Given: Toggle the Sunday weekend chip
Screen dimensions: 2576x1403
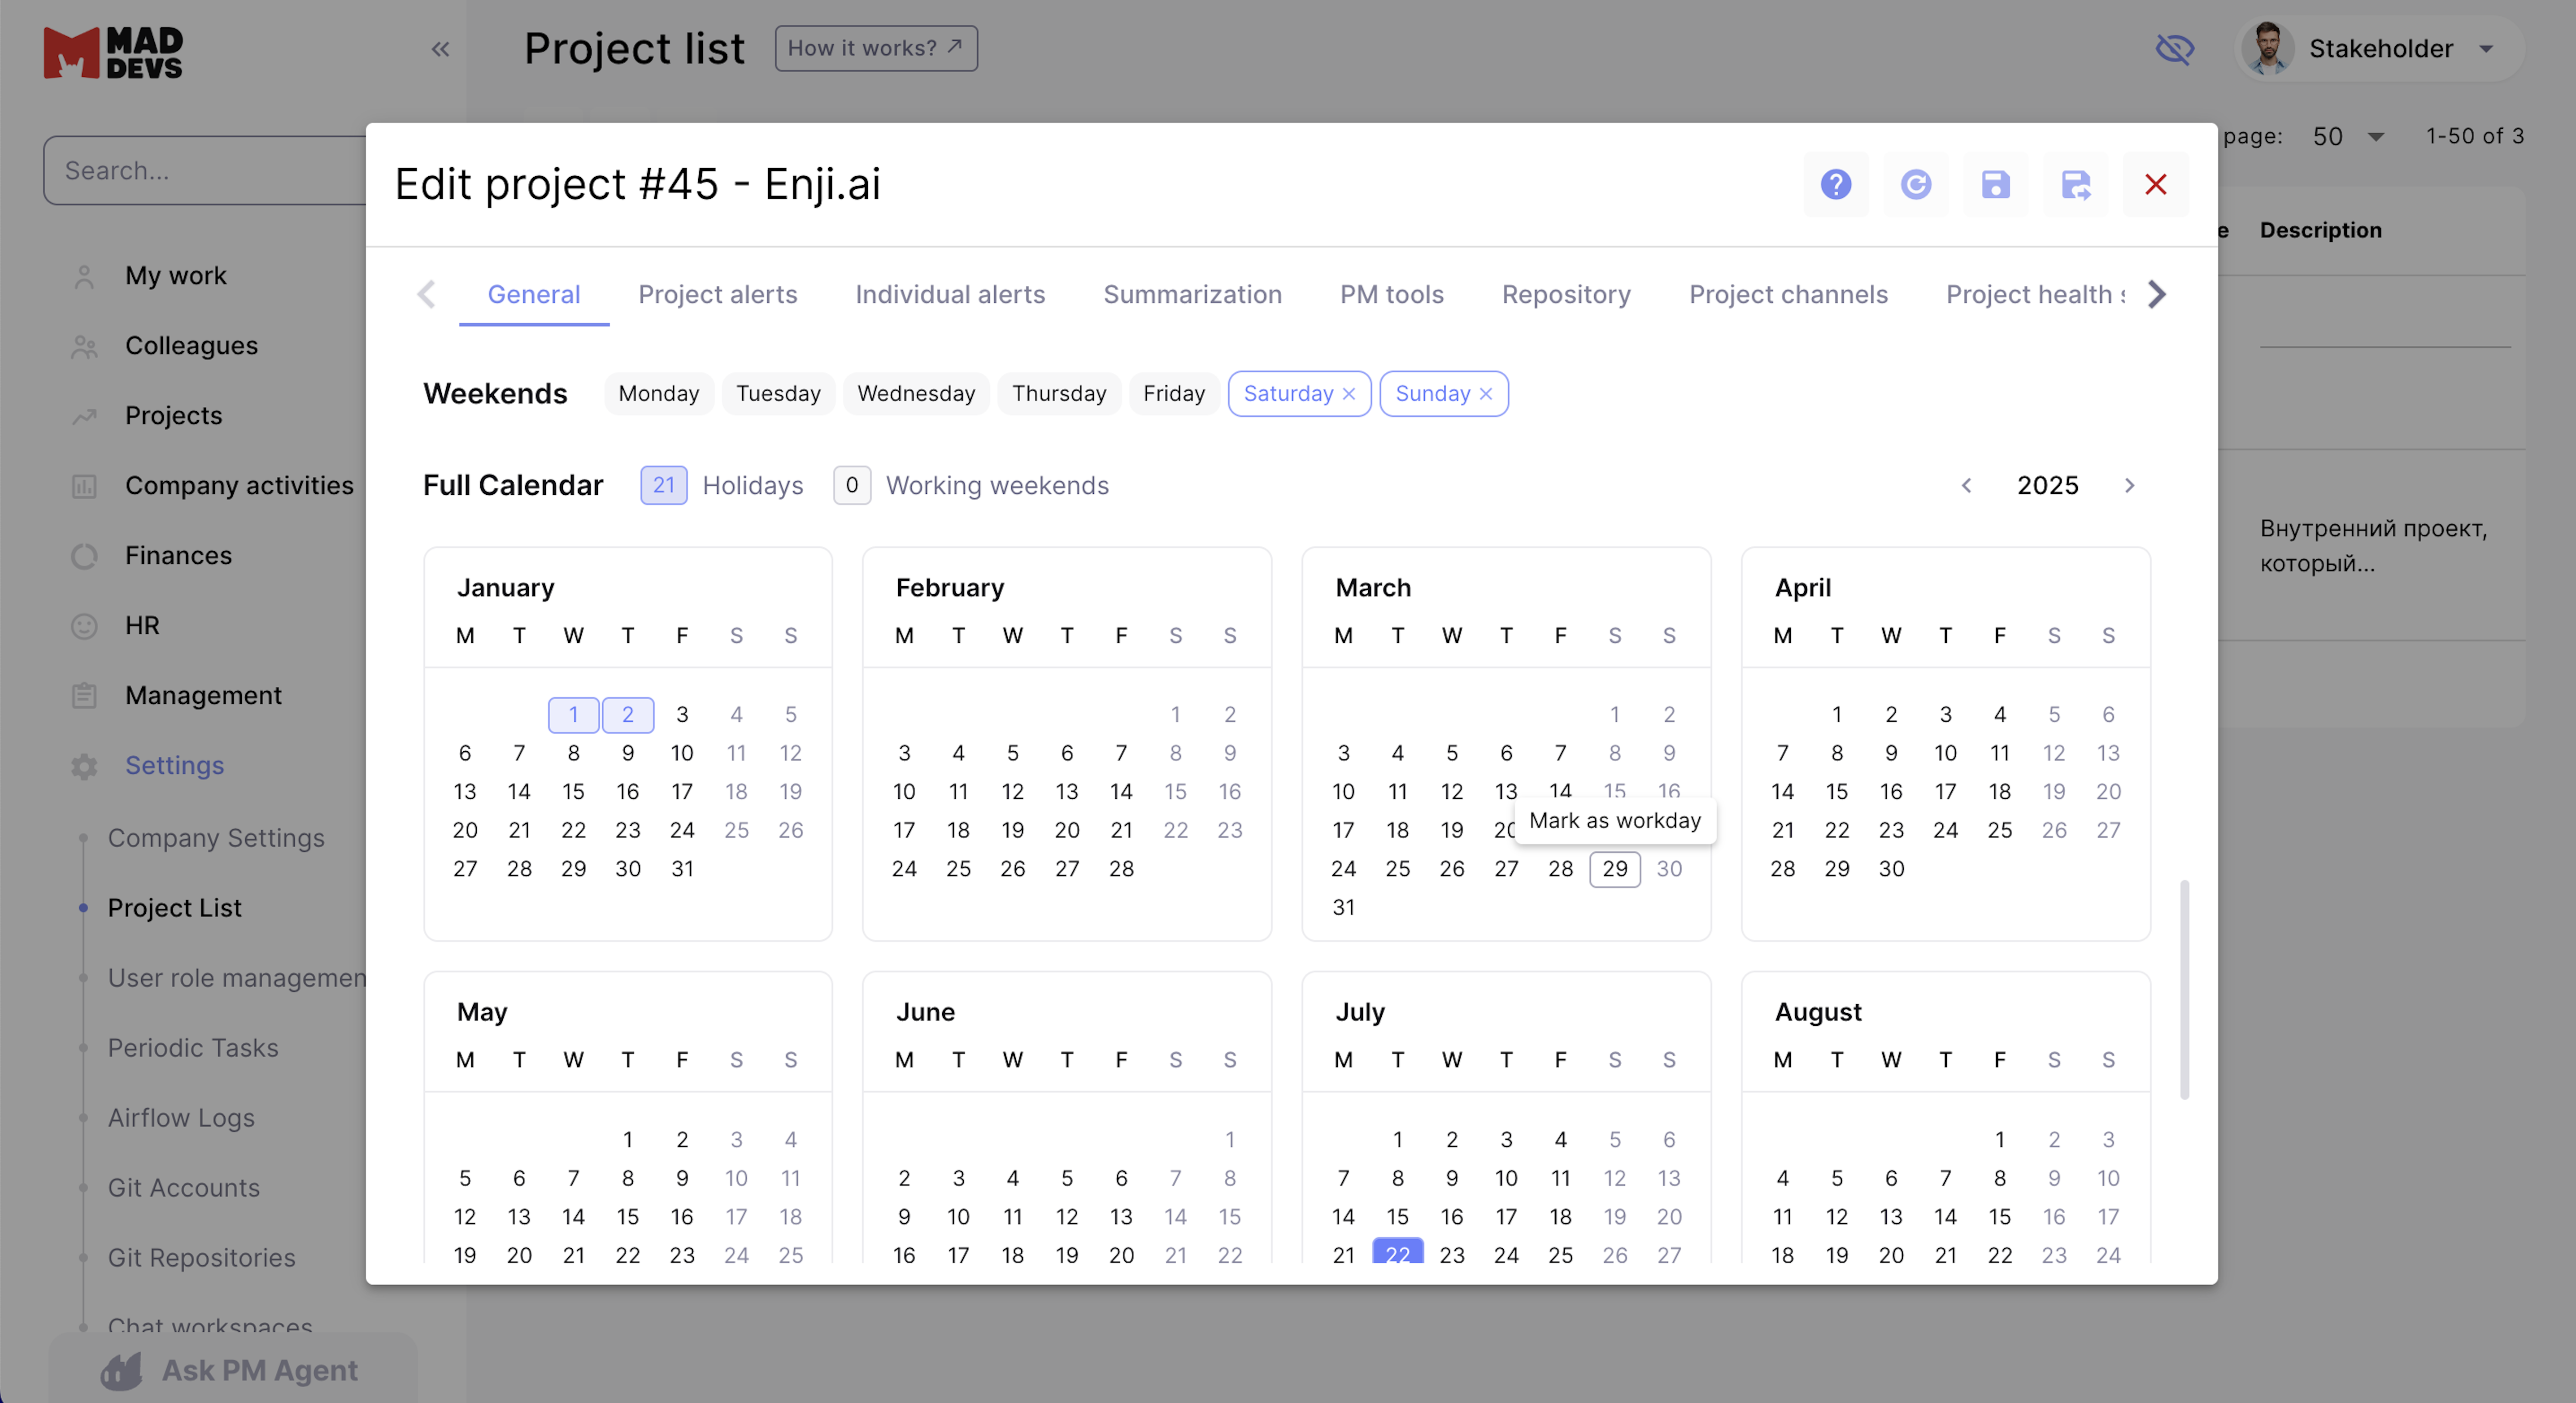Looking at the screenshot, I should [x=1432, y=393].
